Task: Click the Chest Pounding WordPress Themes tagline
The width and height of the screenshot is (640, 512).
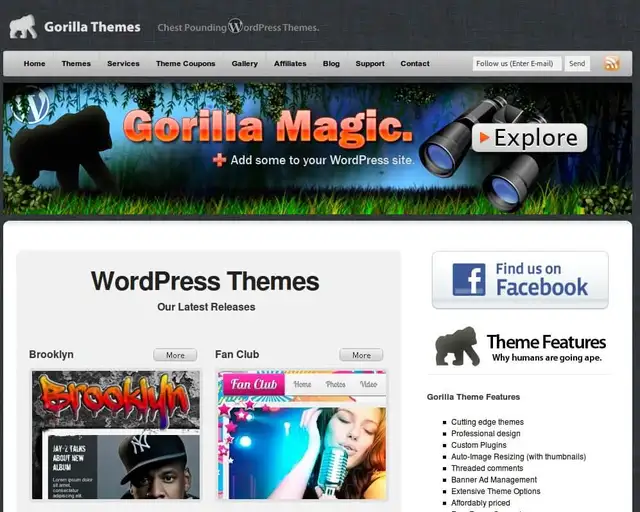Action: click(x=238, y=27)
